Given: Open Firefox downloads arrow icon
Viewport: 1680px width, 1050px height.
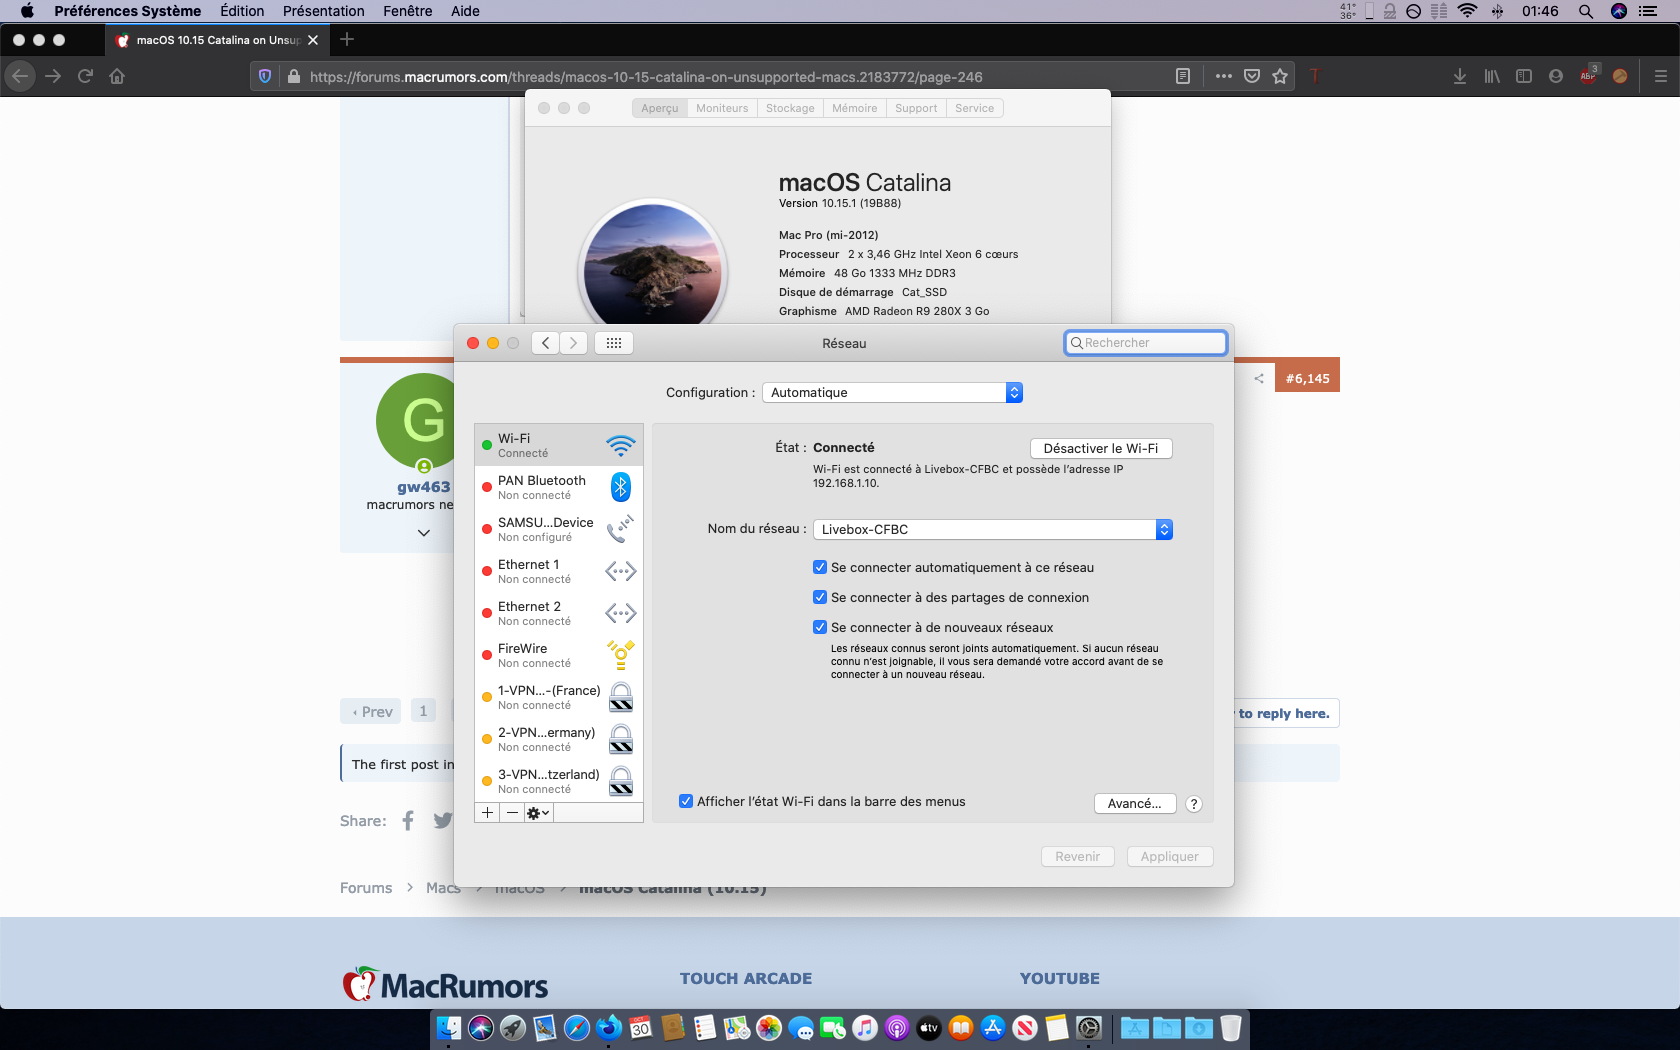Looking at the screenshot, I should [x=1460, y=76].
